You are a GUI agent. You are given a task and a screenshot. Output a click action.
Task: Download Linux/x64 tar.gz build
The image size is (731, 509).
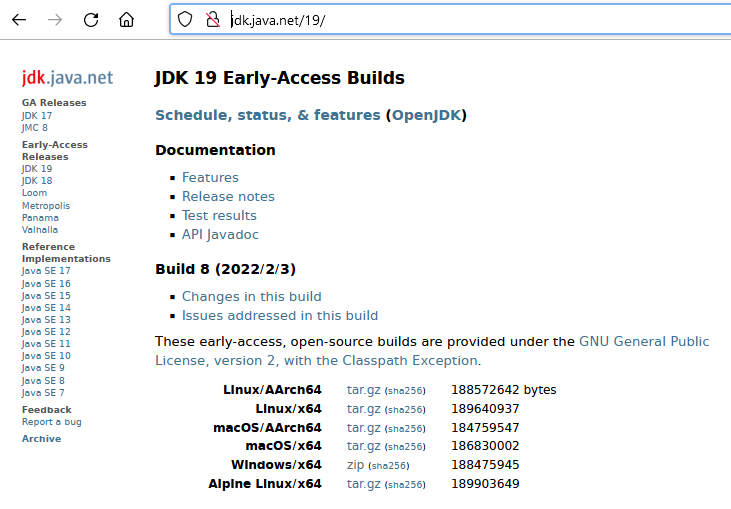pos(364,409)
